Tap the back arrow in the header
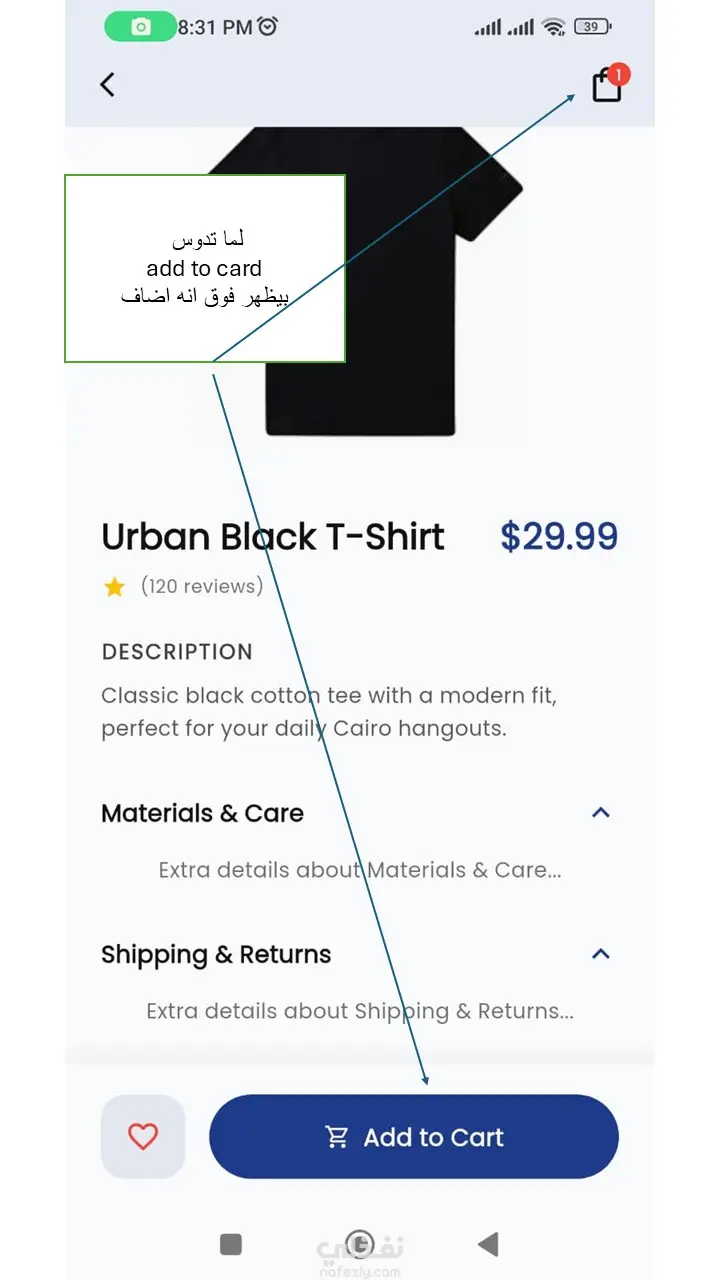The image size is (720, 1280). point(108,85)
